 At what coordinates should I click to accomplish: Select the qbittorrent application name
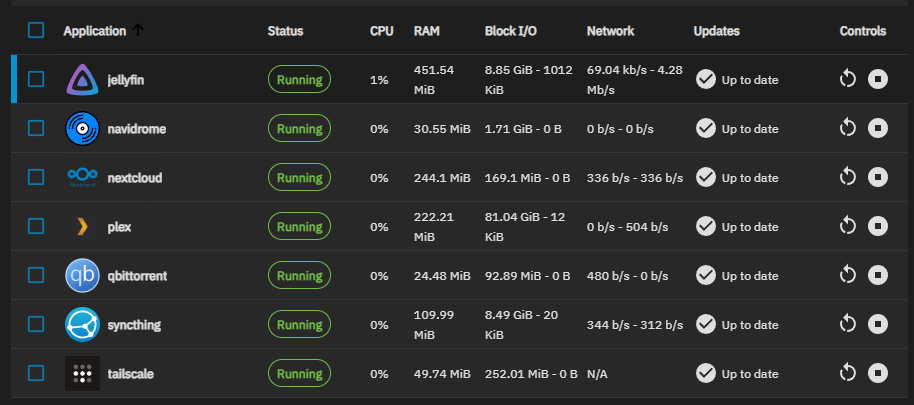click(137, 276)
